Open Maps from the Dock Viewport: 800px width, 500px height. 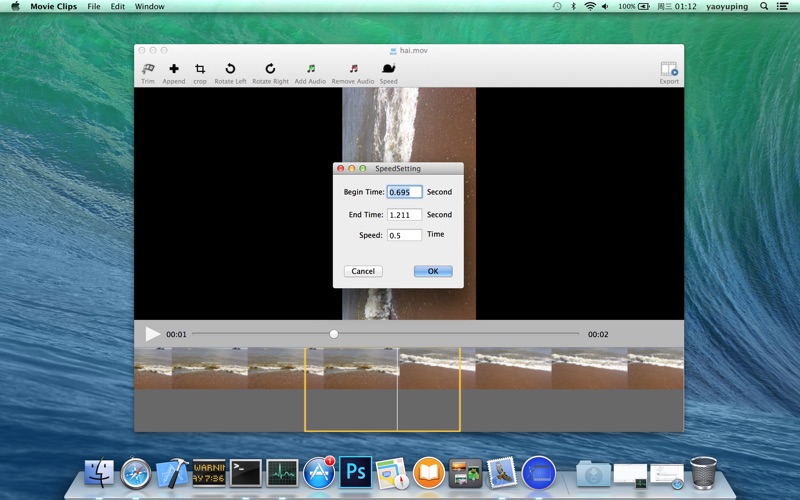click(x=392, y=473)
